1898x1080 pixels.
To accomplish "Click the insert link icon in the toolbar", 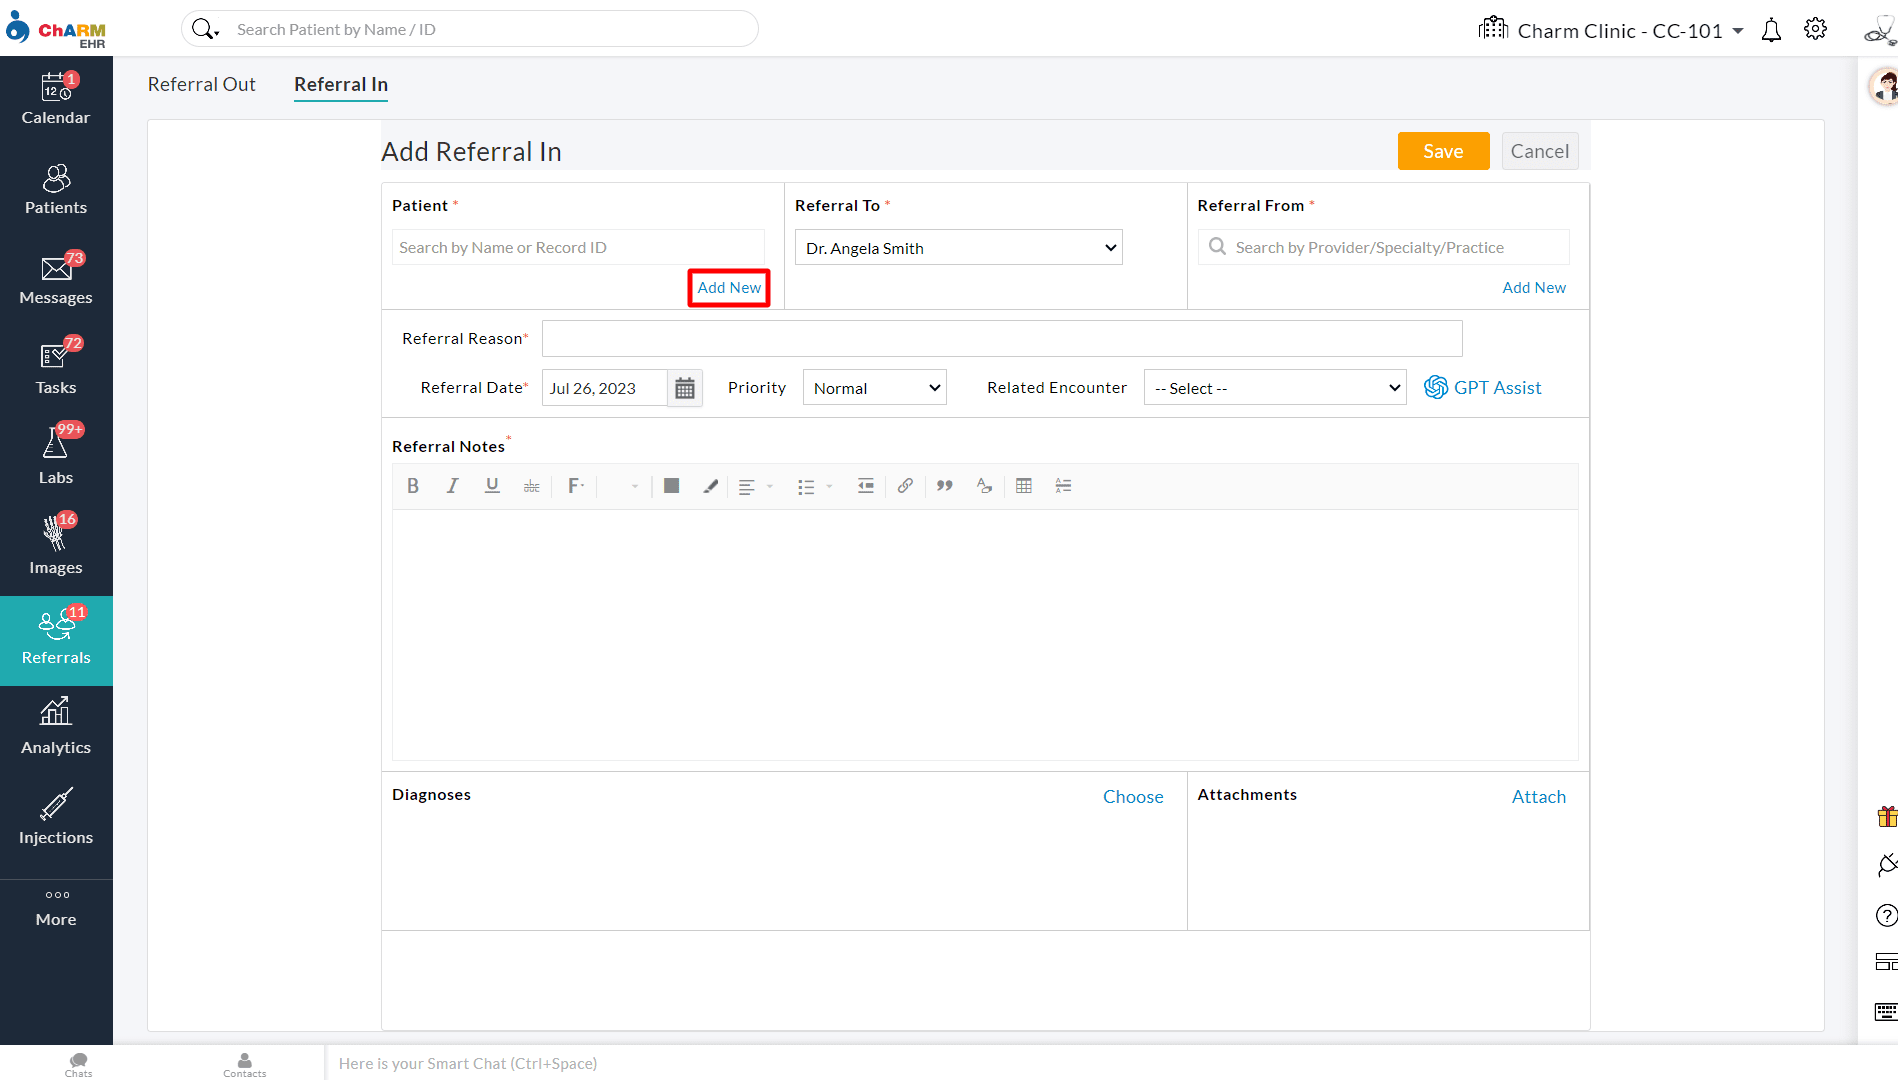I will click(905, 486).
